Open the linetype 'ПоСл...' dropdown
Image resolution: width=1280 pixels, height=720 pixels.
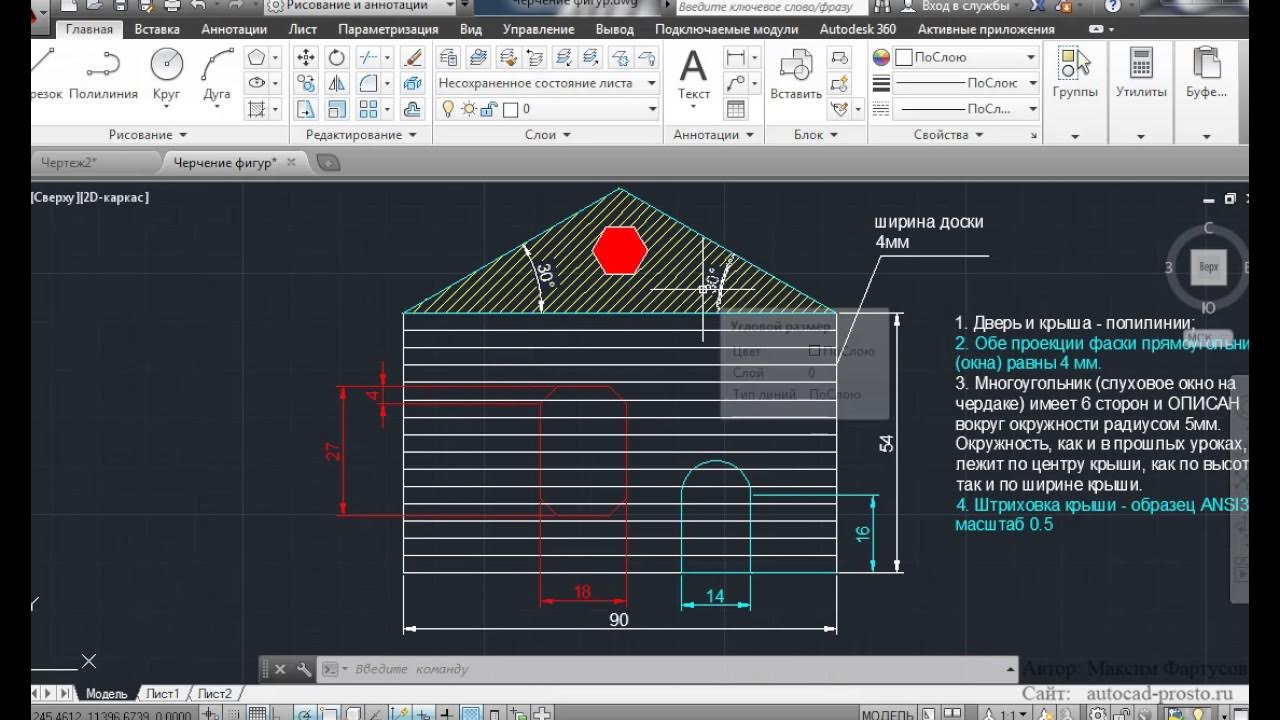click(968, 109)
